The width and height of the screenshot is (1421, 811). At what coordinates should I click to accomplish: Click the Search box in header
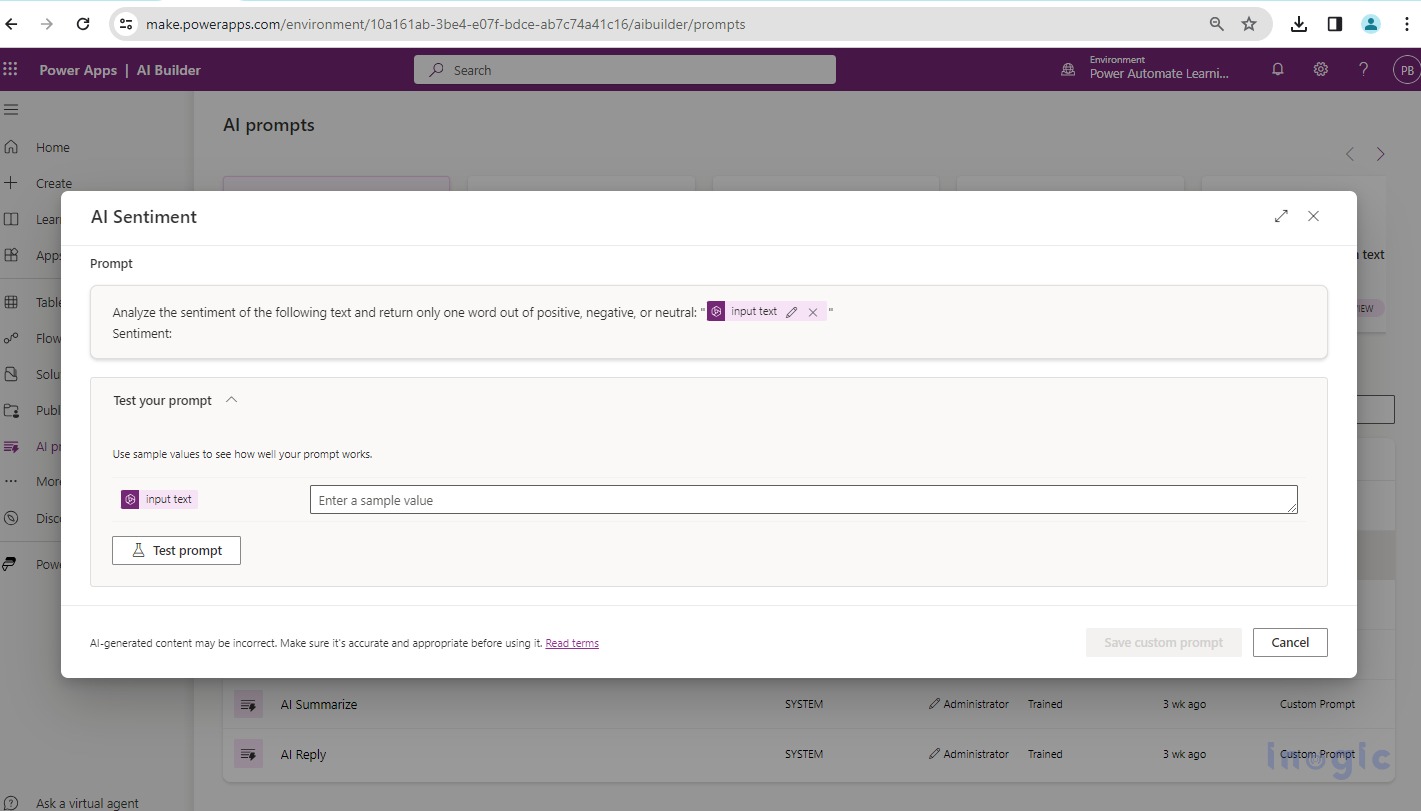[x=625, y=70]
